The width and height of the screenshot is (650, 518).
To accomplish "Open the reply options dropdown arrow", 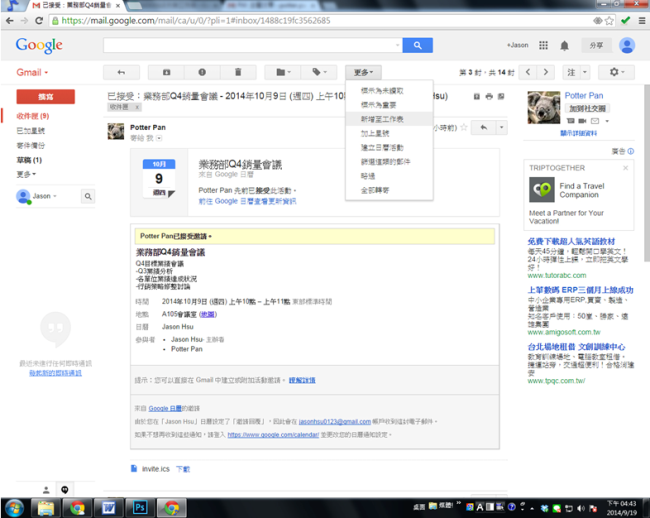I will [x=501, y=128].
